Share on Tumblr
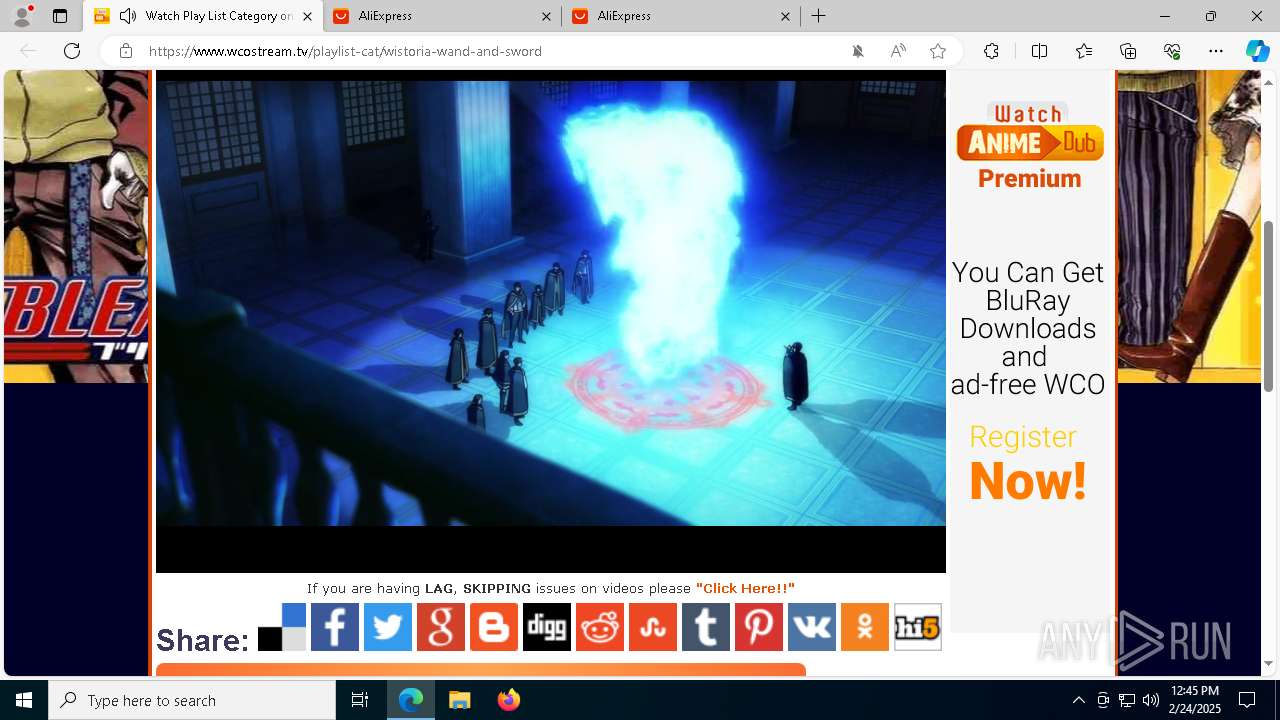 point(706,627)
